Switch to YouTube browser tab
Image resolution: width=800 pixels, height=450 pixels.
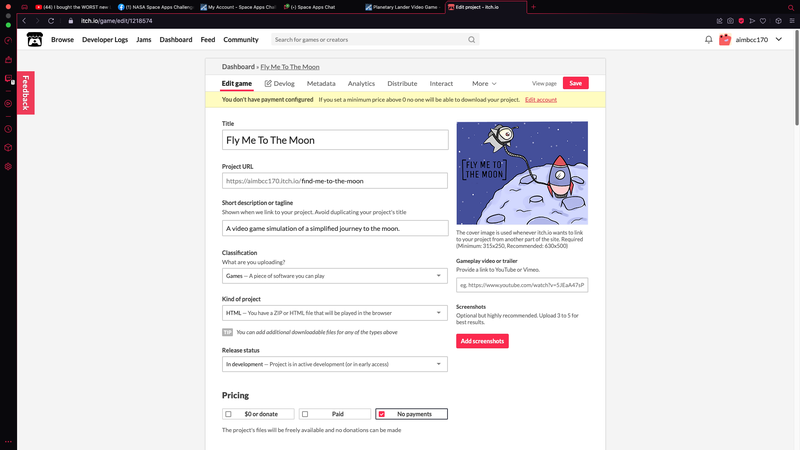point(71,7)
